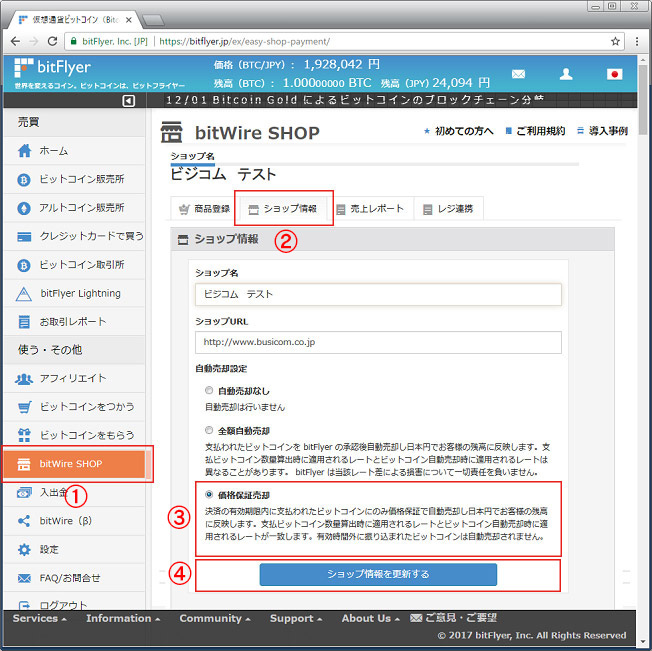Image resolution: width=652 pixels, height=651 pixels.
Task: Click the お取引レポート document icon
Action: pos(24,322)
